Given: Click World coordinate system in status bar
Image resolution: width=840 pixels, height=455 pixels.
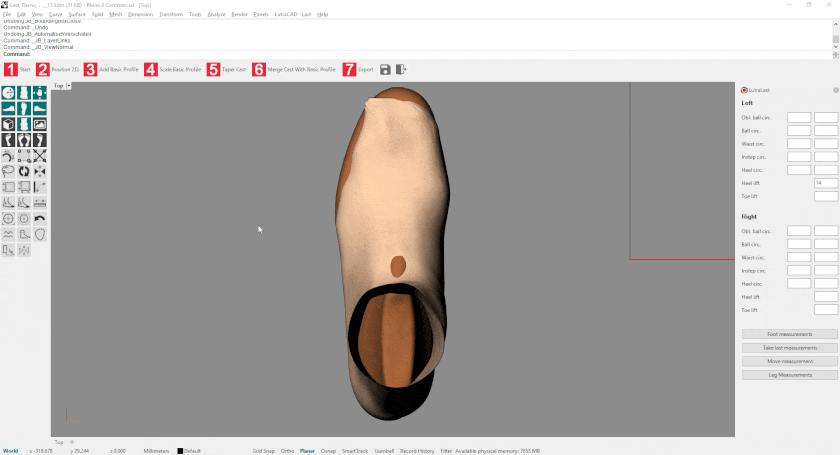Looking at the screenshot, I should (x=10, y=451).
